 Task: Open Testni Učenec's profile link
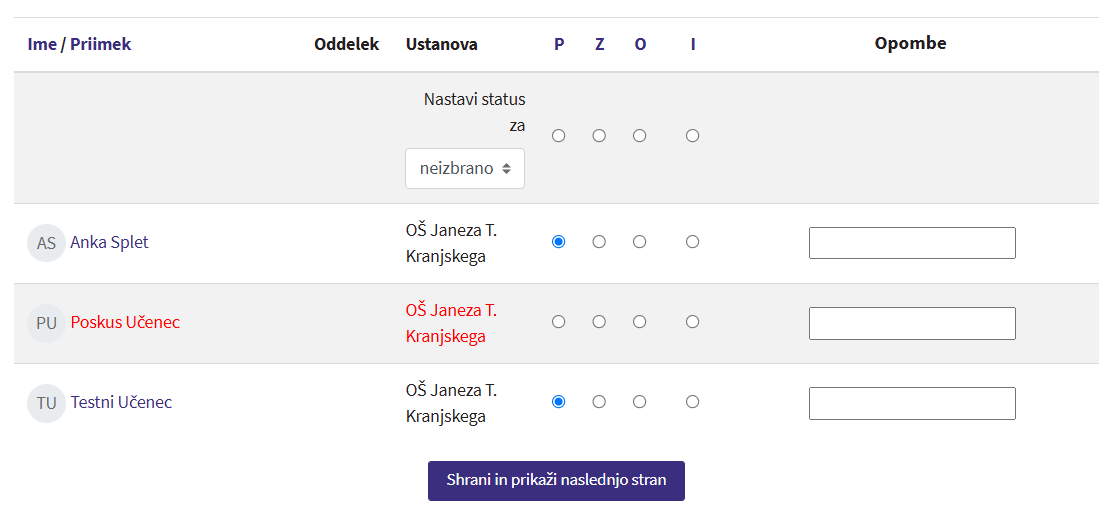121,402
